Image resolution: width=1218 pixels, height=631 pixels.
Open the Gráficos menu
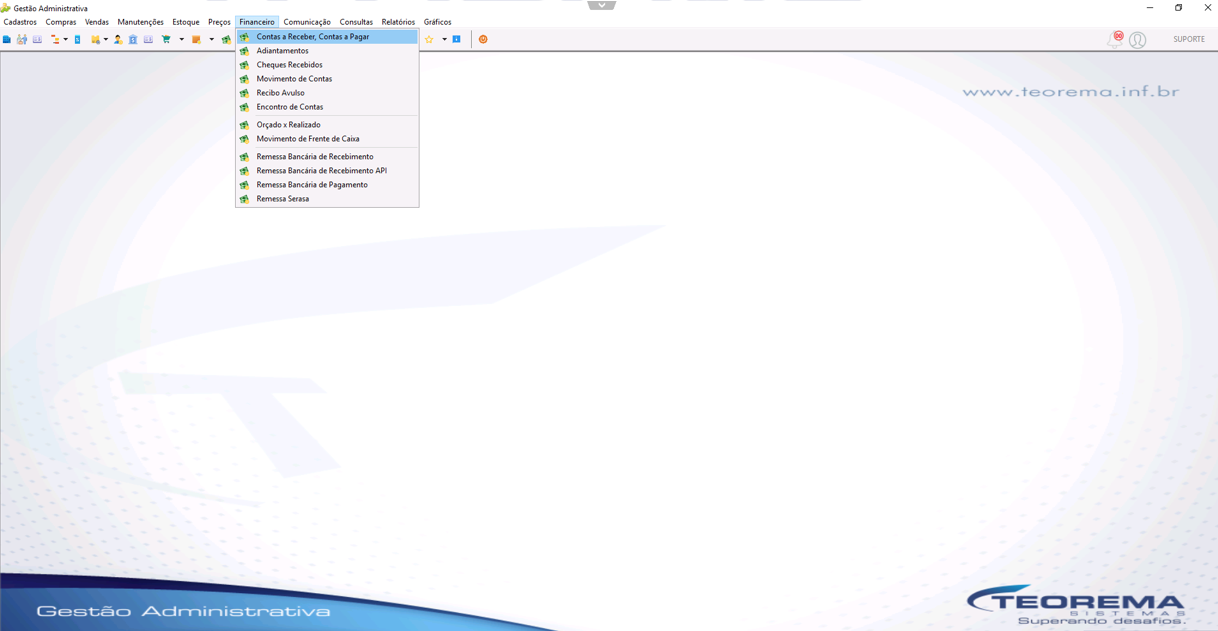coord(437,22)
